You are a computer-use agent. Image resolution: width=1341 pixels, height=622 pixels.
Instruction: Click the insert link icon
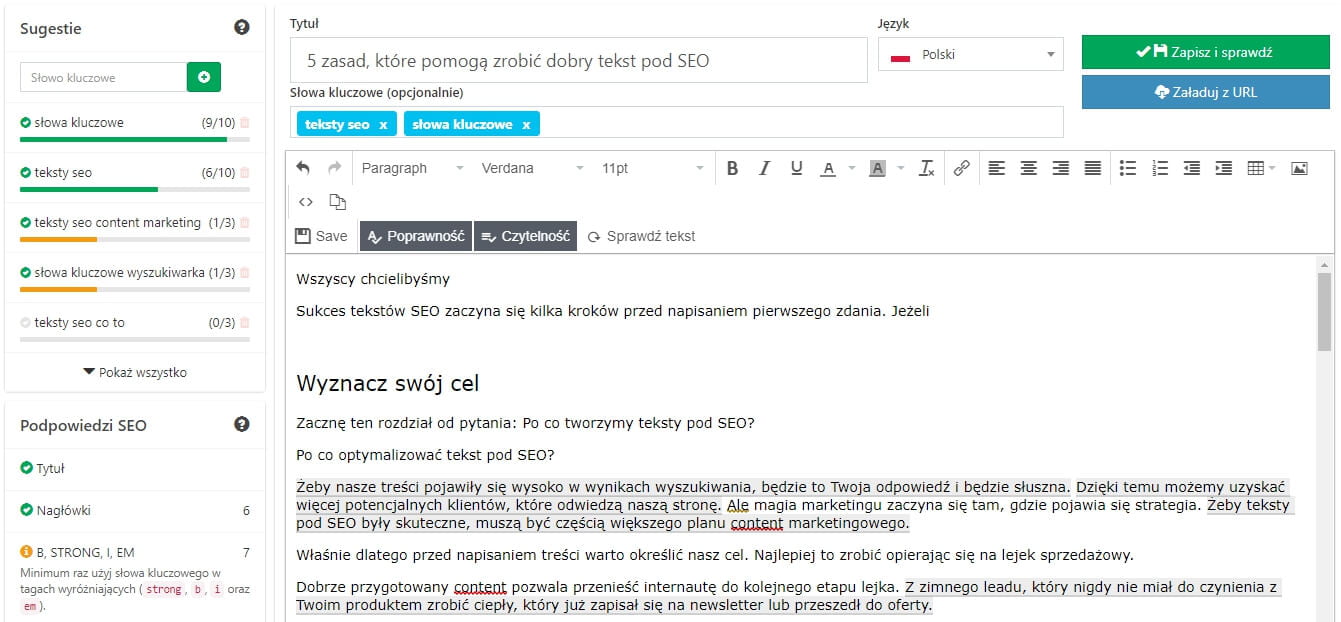[961, 168]
